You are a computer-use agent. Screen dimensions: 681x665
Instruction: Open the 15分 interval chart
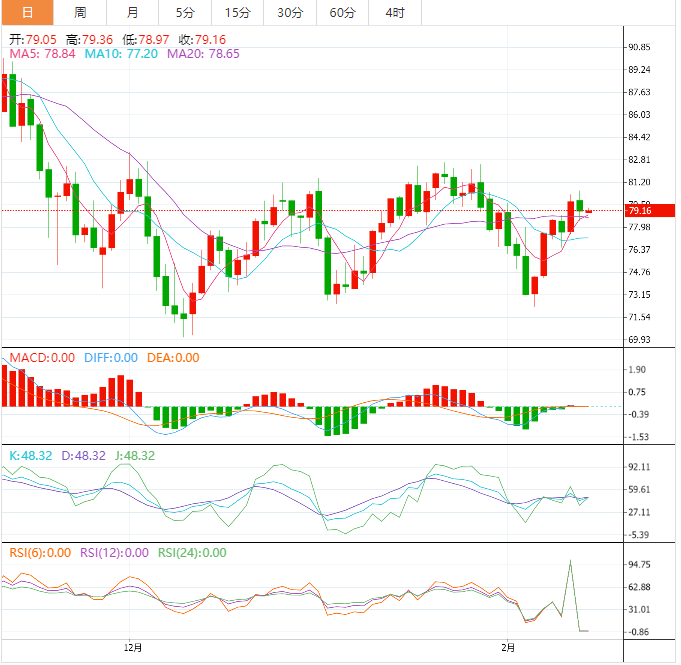tap(237, 13)
